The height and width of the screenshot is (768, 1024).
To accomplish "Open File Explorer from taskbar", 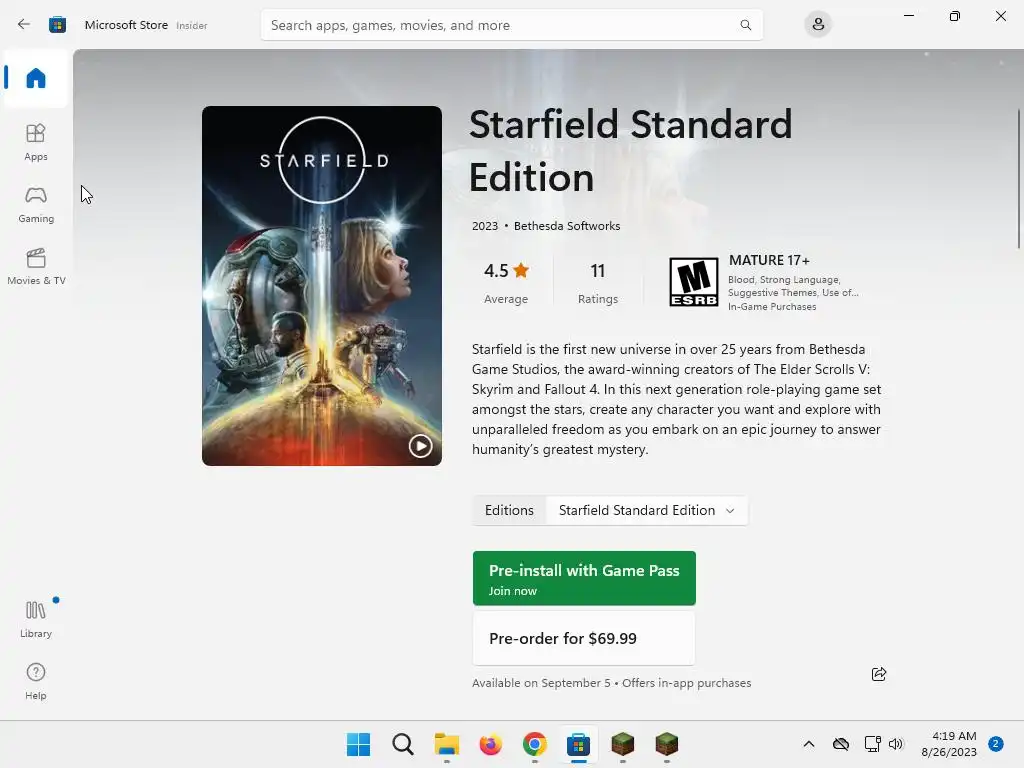I will coord(447,744).
